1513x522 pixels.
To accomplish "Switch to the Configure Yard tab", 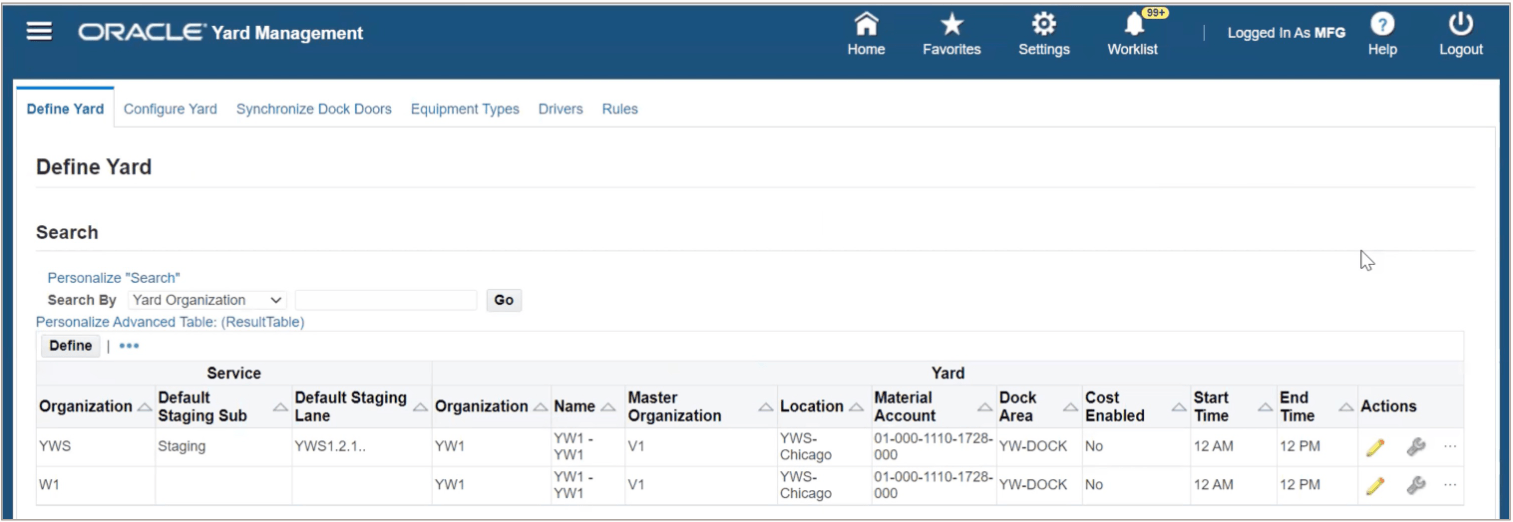I will coord(170,109).
